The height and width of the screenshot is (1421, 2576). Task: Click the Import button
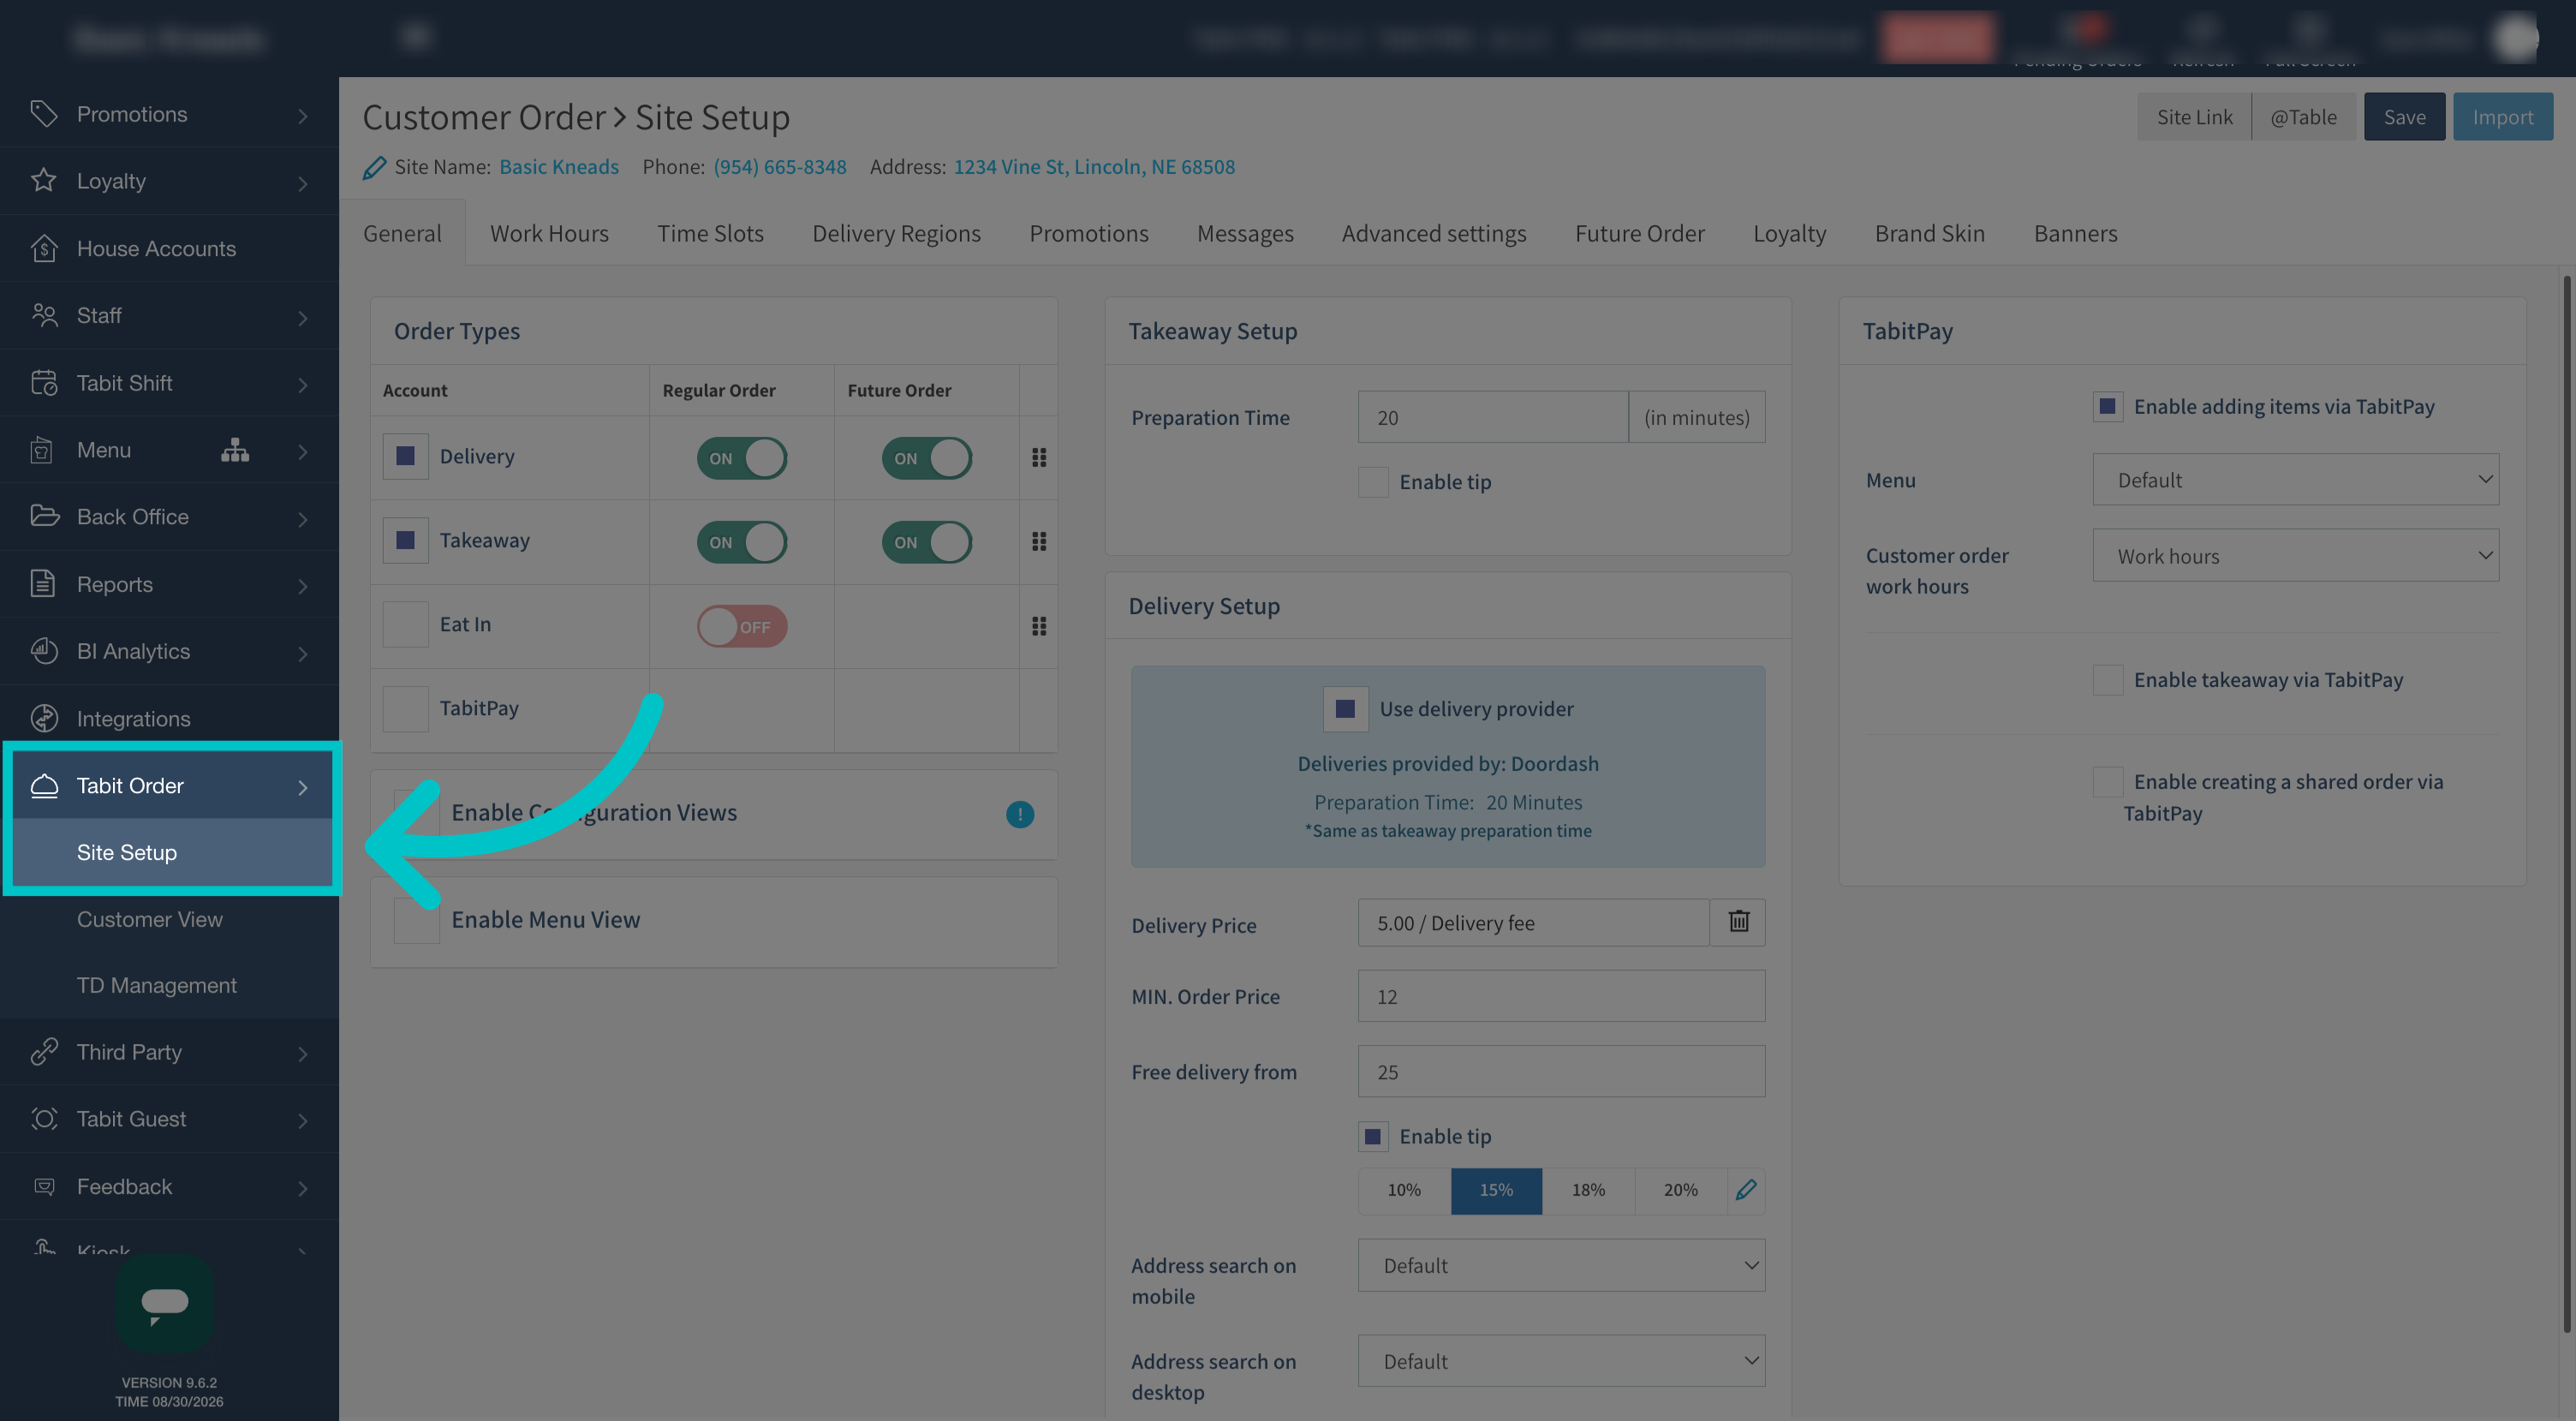click(x=2502, y=117)
